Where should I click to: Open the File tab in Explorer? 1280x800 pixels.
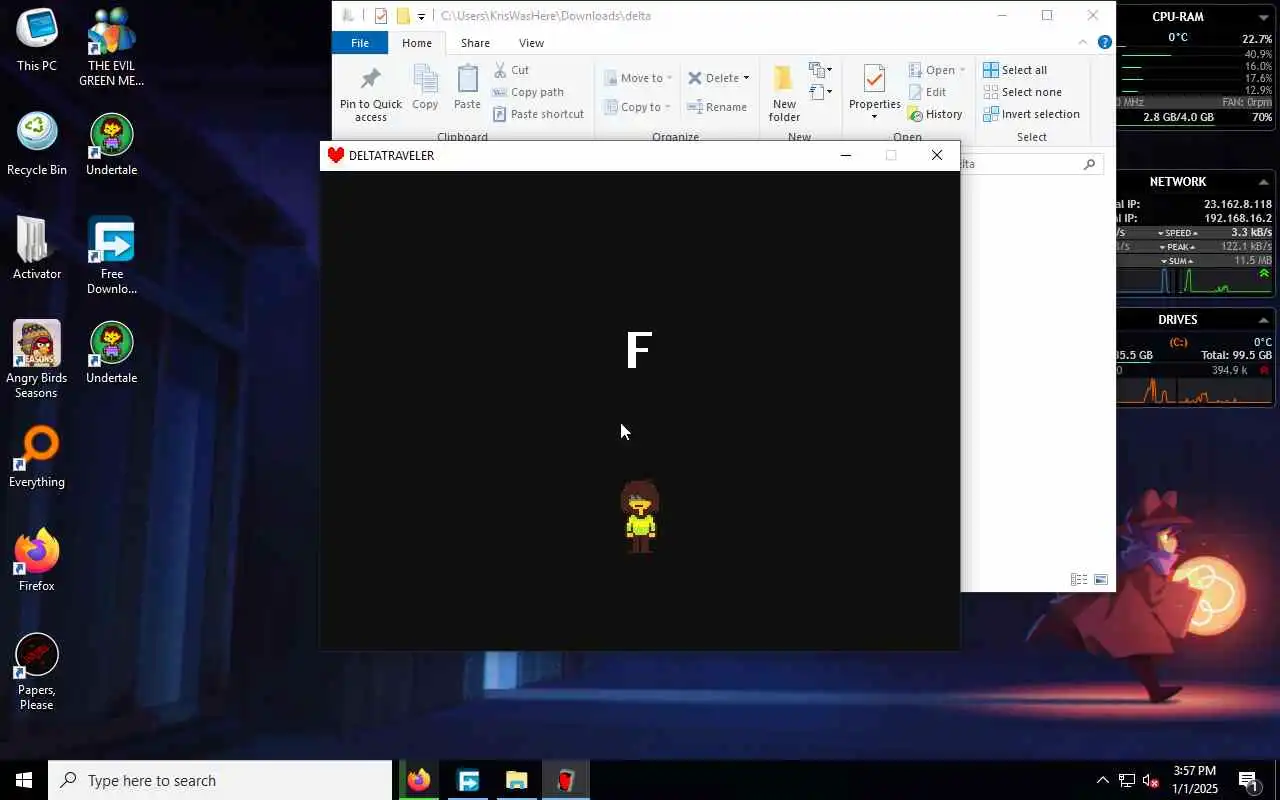click(x=360, y=43)
